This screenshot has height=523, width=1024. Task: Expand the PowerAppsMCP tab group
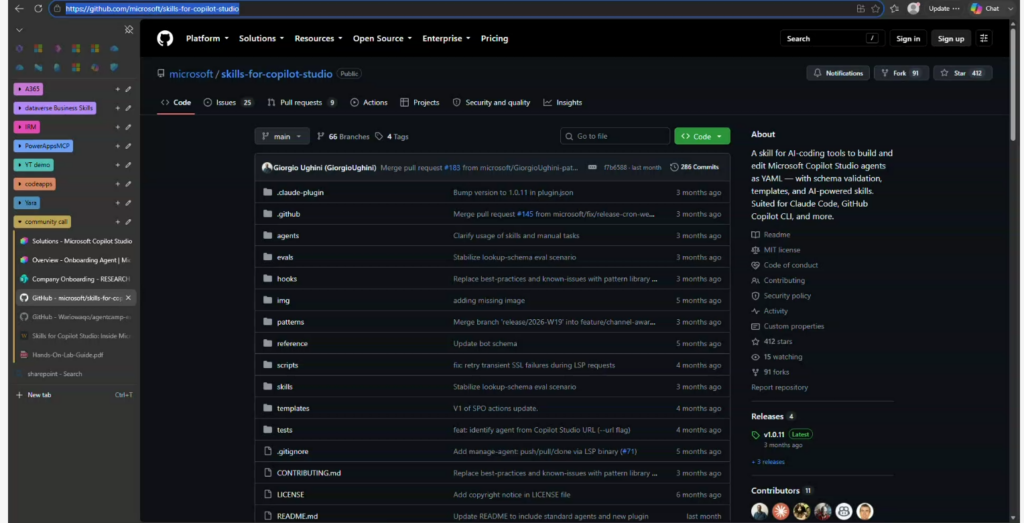[x=43, y=146]
